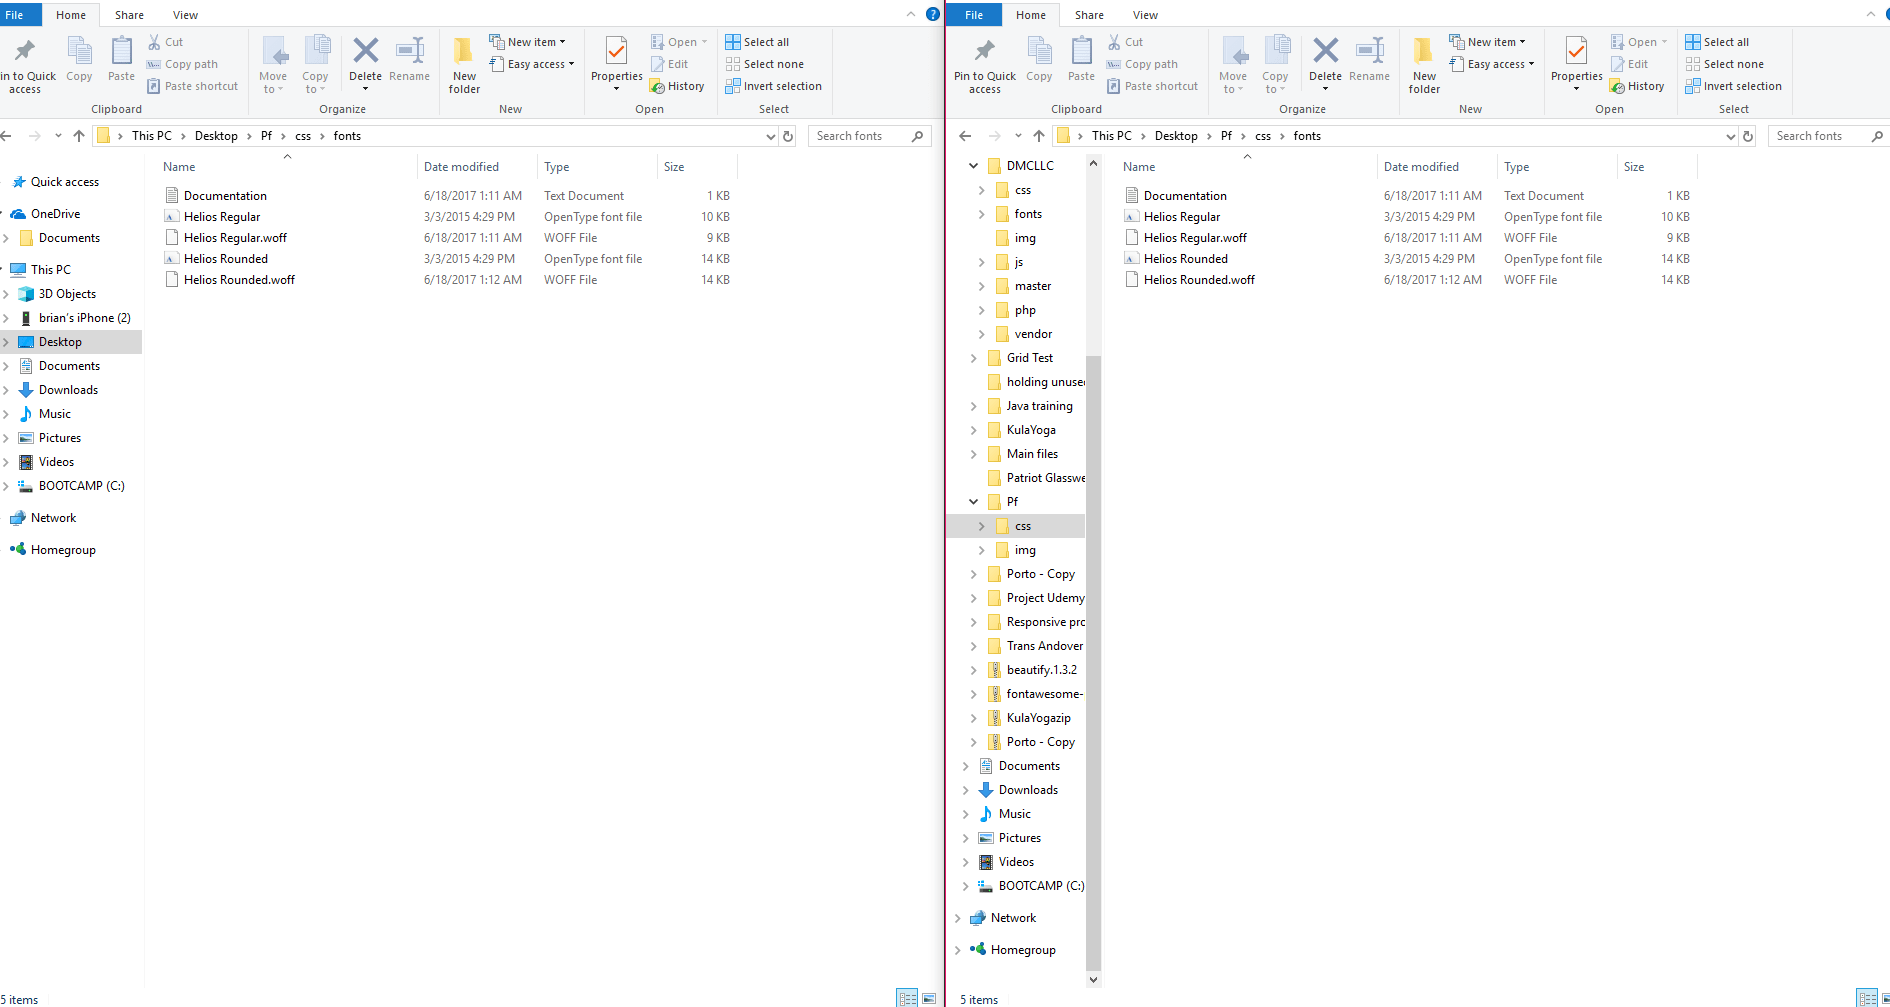Select Quick access in the left navigation pane
This screenshot has width=1890, height=1007.
point(65,182)
